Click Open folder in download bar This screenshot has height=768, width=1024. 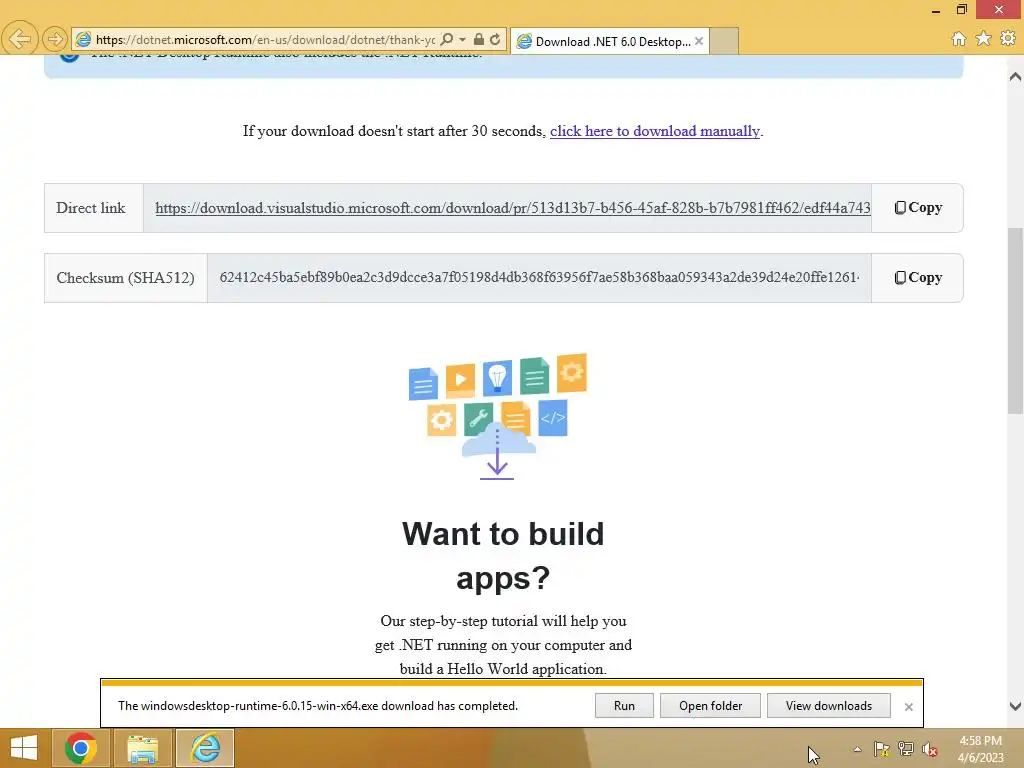(710, 706)
